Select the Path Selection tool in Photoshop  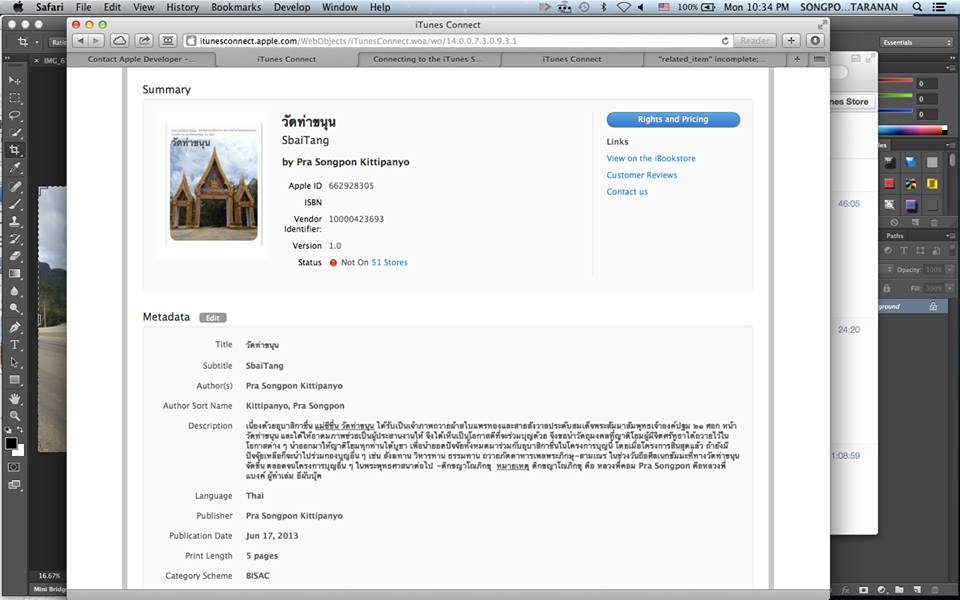[x=15, y=362]
